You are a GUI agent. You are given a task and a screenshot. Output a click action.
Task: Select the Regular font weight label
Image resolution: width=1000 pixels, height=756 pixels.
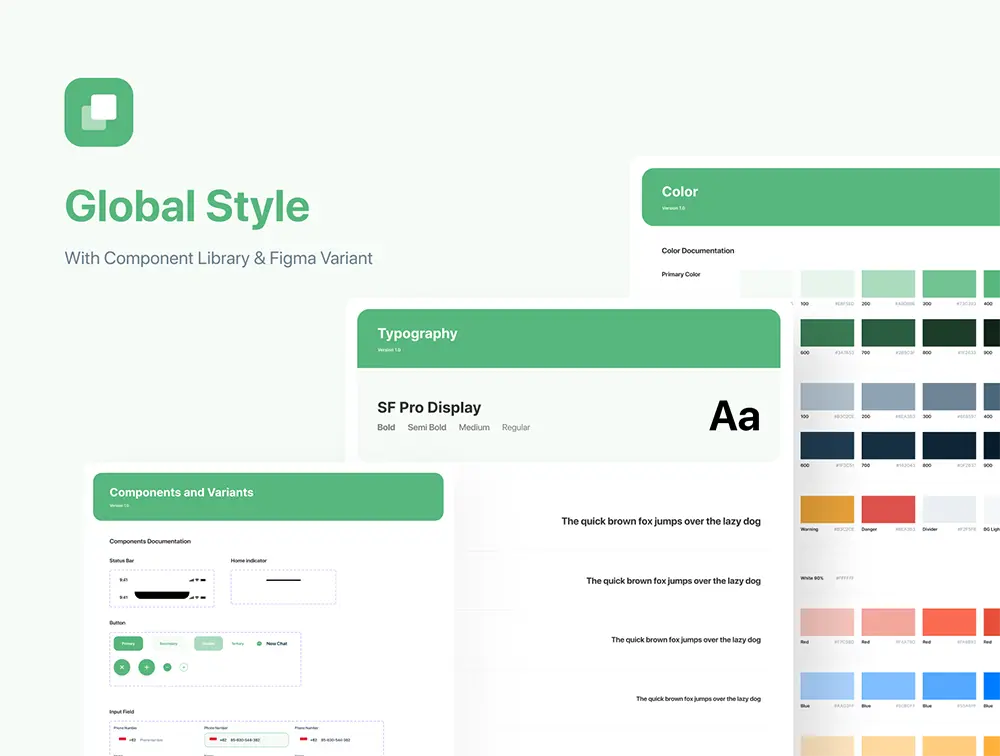click(x=516, y=428)
